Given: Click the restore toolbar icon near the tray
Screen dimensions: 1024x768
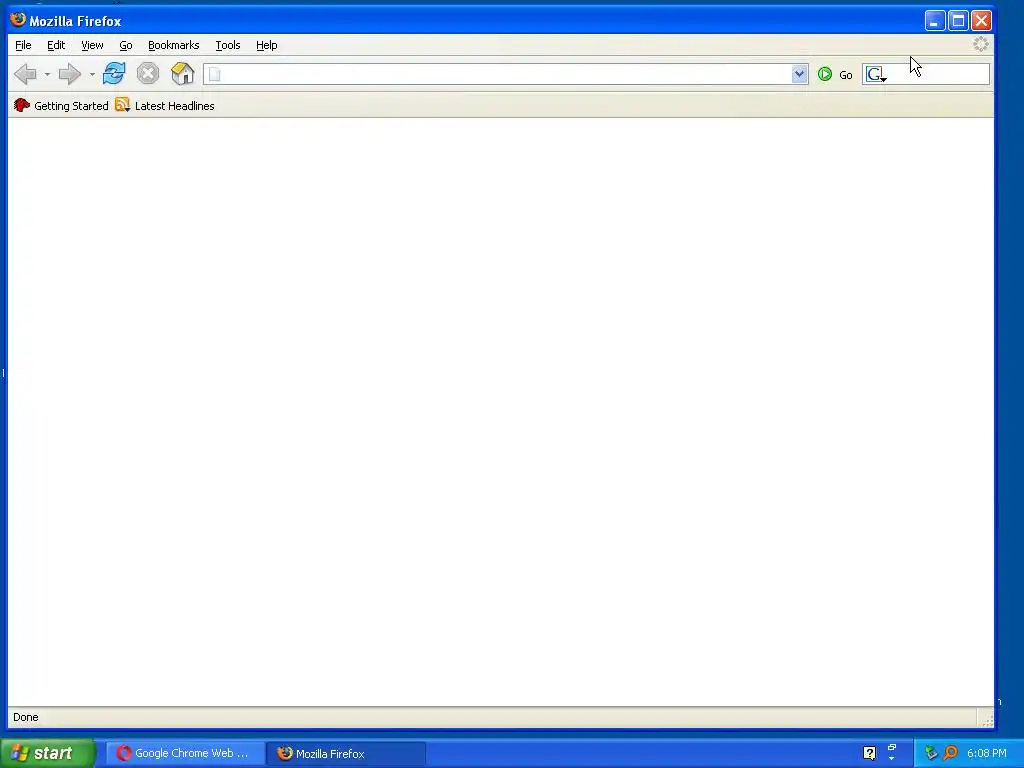Looking at the screenshot, I should 891,748.
